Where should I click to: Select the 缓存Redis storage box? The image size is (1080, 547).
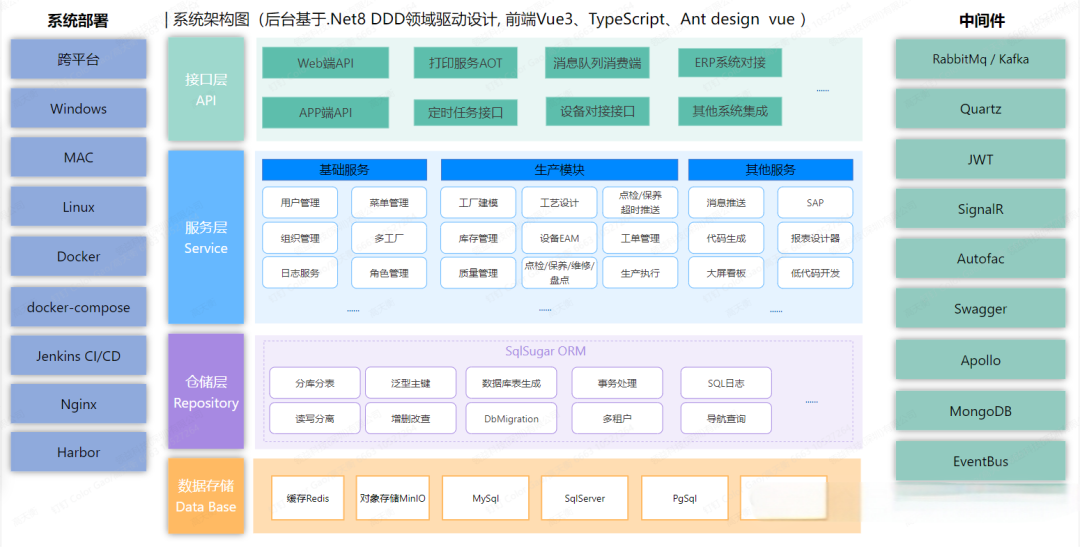coord(308,497)
